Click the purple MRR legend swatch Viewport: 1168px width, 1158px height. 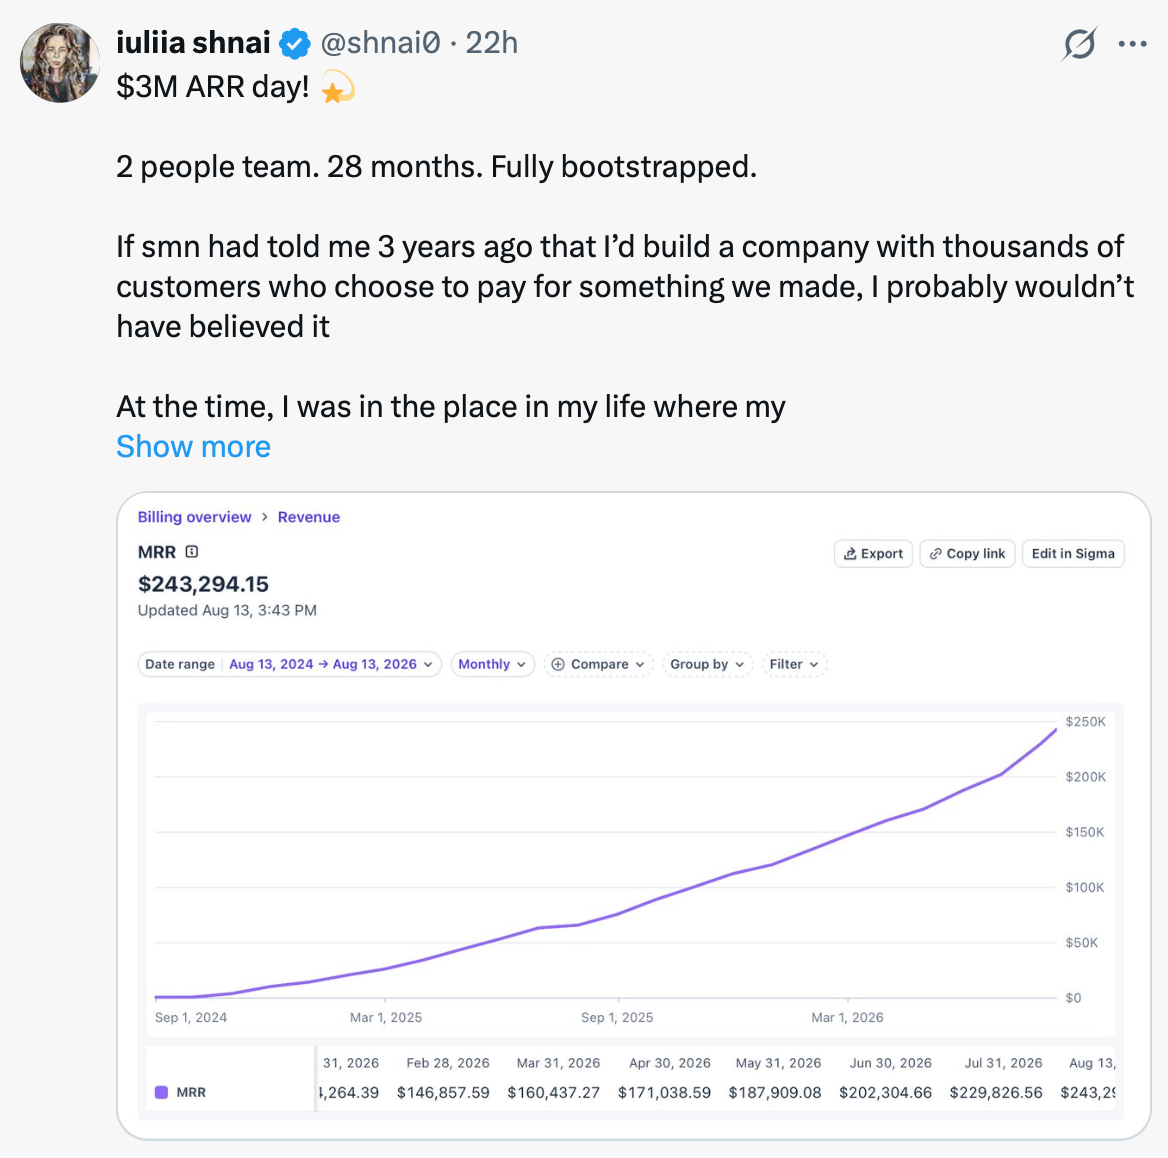pos(161,1092)
